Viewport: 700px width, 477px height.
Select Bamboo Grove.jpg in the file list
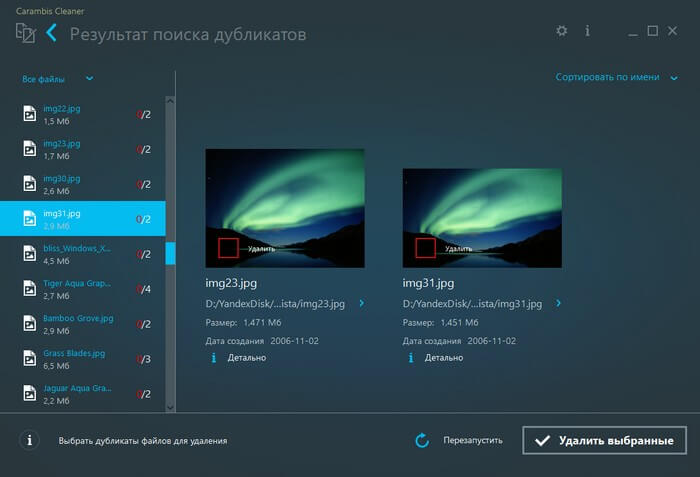[x=83, y=323]
